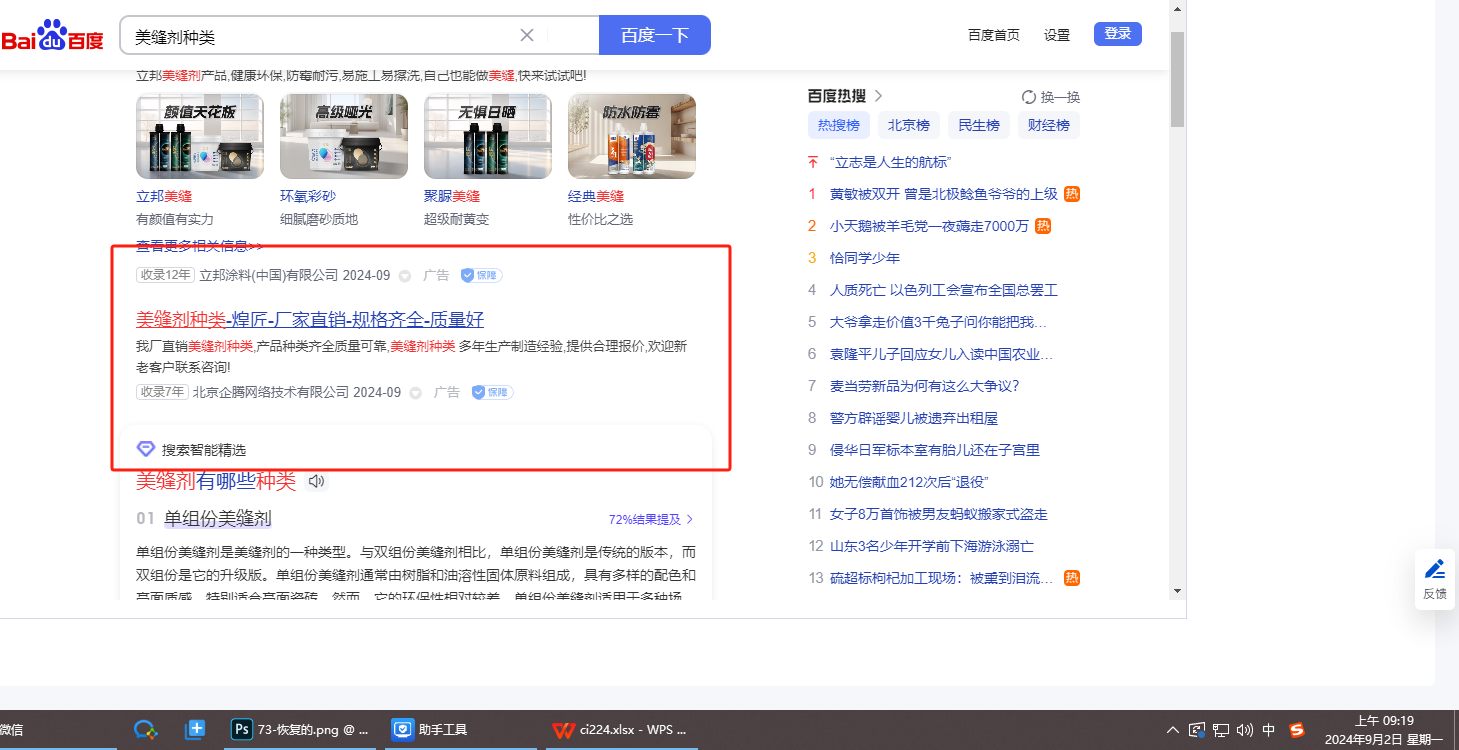
Task: Expand the dropdown arrow after 立邦涂料 2024-09
Action: 405,276
